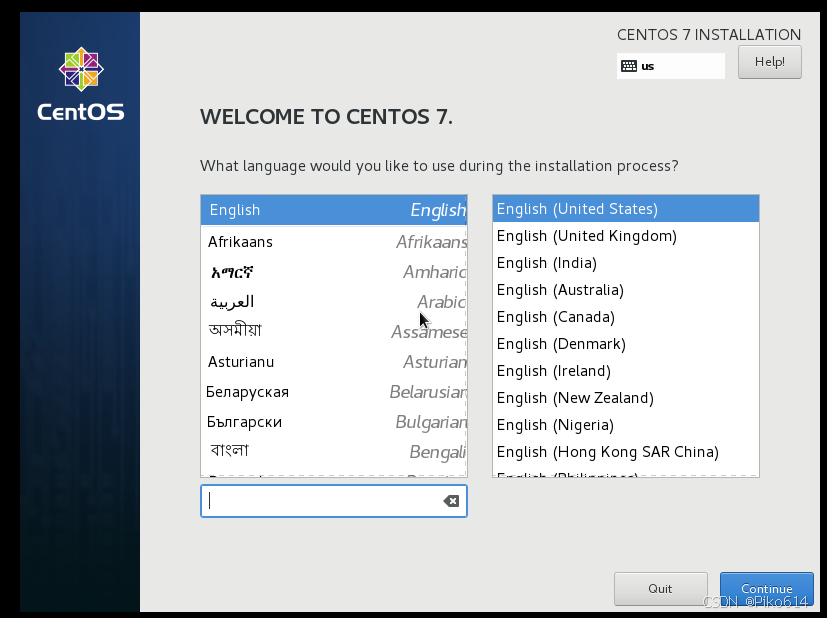Click the Quit button
This screenshot has height=618, width=827.
pos(660,588)
